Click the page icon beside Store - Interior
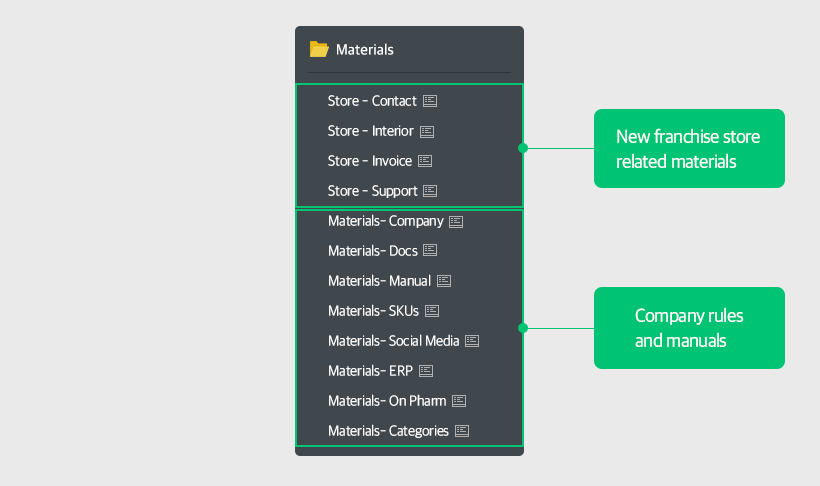Screen dimensions: 820x486 pyautogui.click(x=427, y=131)
